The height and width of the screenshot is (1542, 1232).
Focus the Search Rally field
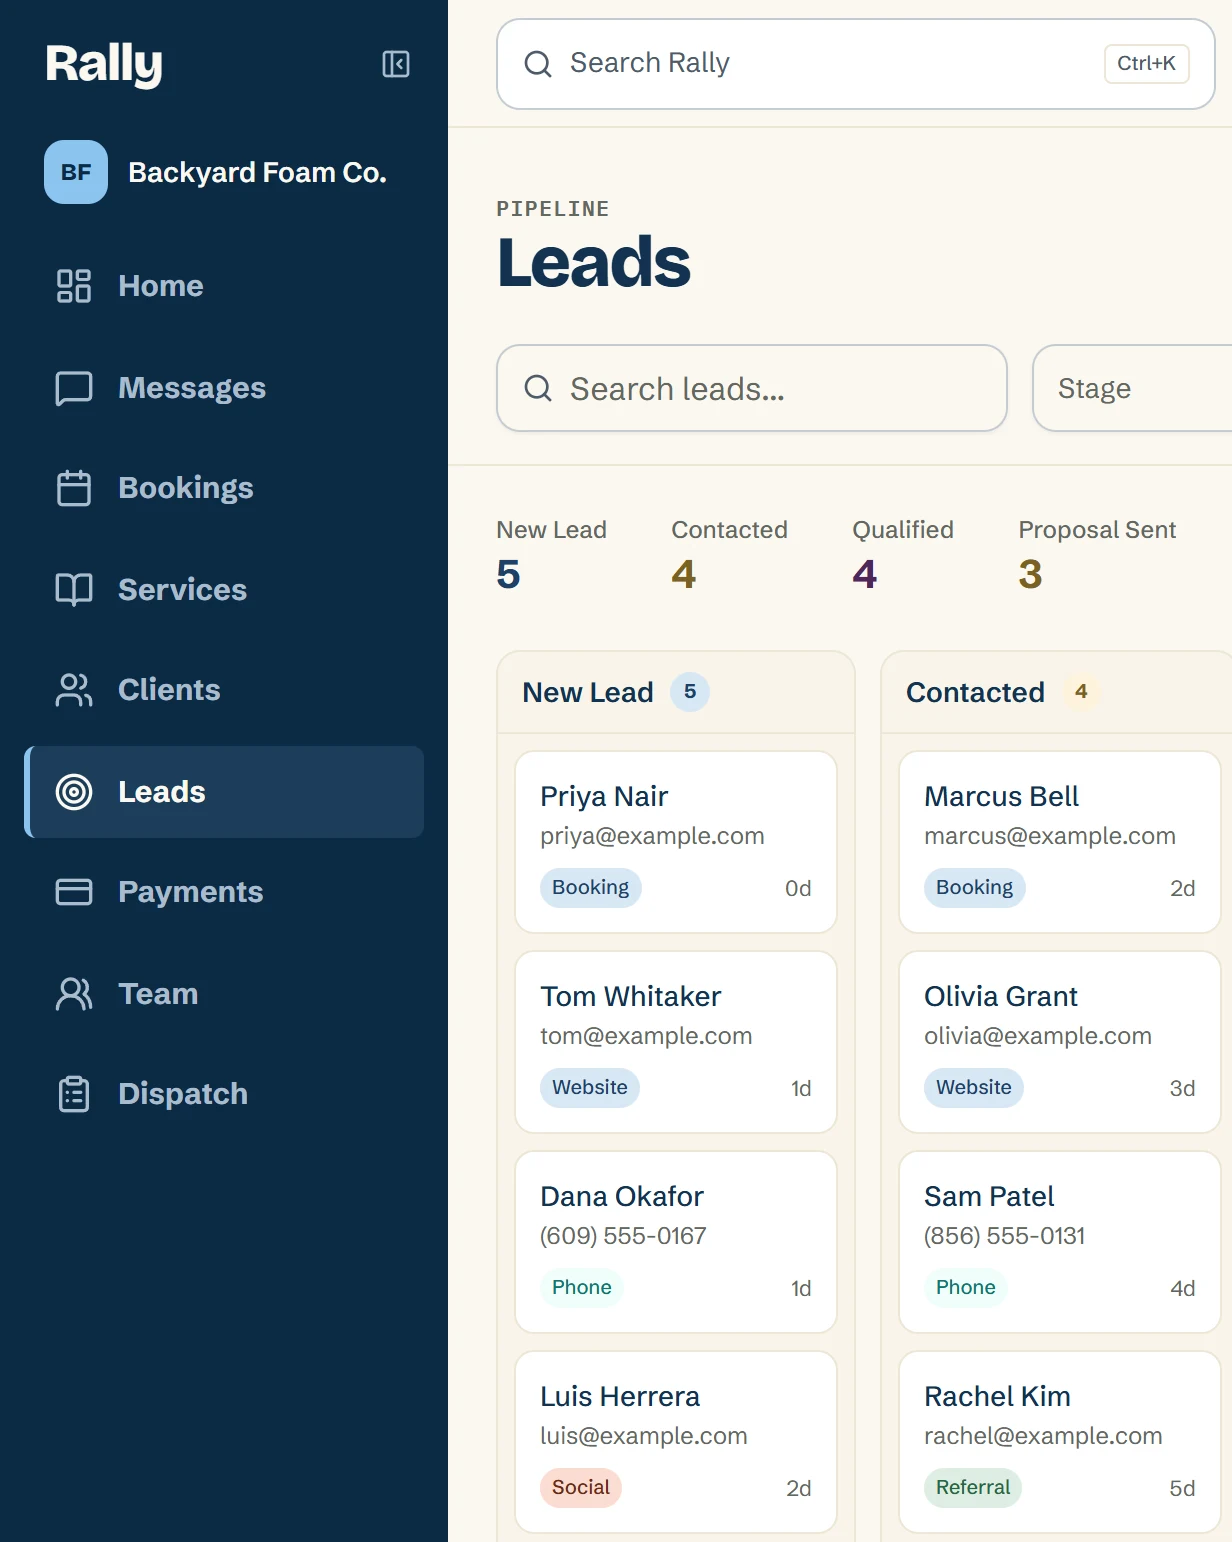click(x=856, y=64)
